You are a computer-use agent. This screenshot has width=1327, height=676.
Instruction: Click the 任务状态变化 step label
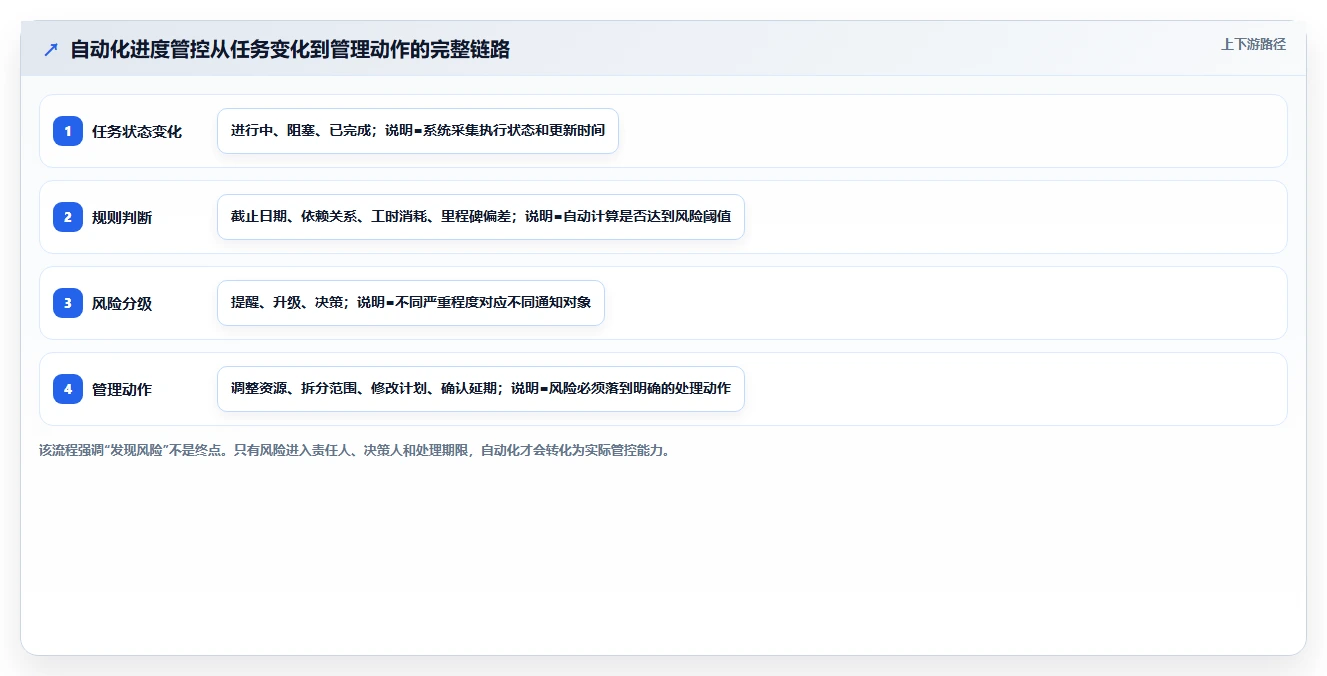coord(137,131)
